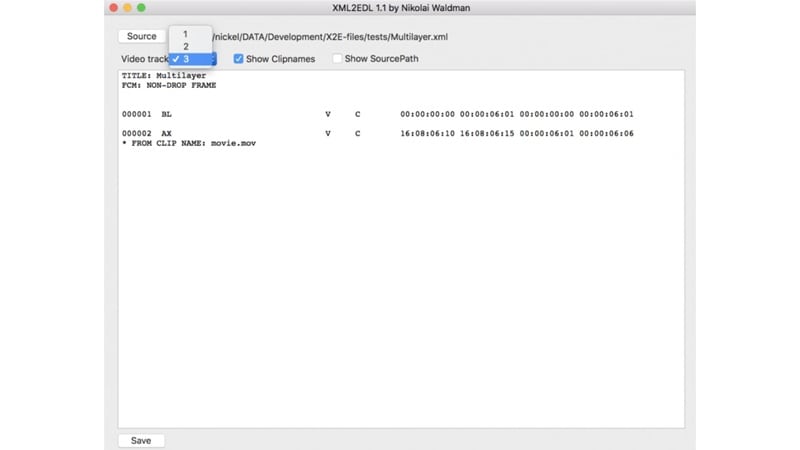The image size is (800, 450).
Task: Disable the Show Clipnames checkbox
Action: pos(238,59)
